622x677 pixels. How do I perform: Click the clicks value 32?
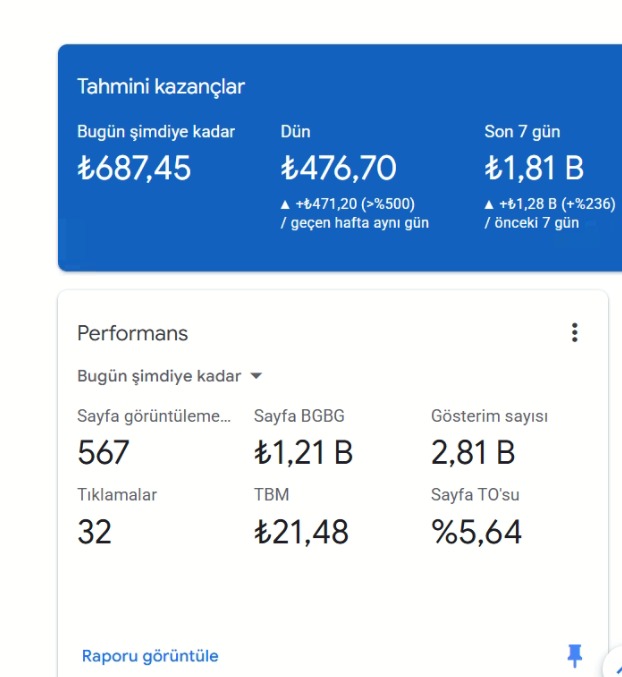(95, 531)
